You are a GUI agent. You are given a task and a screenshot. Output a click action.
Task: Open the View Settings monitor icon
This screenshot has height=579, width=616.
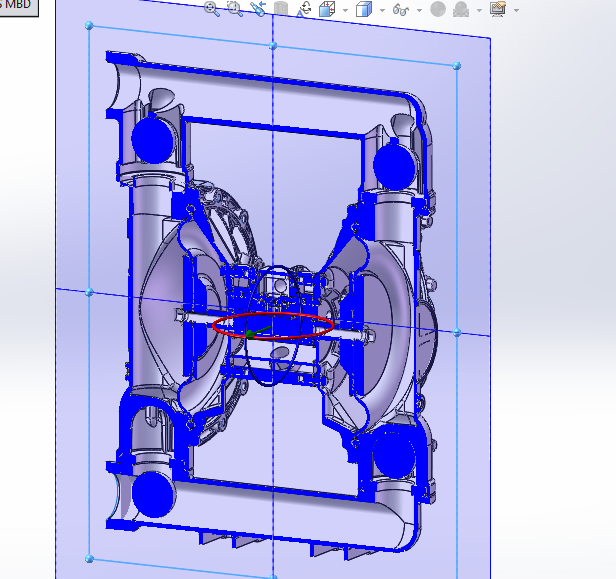498,9
